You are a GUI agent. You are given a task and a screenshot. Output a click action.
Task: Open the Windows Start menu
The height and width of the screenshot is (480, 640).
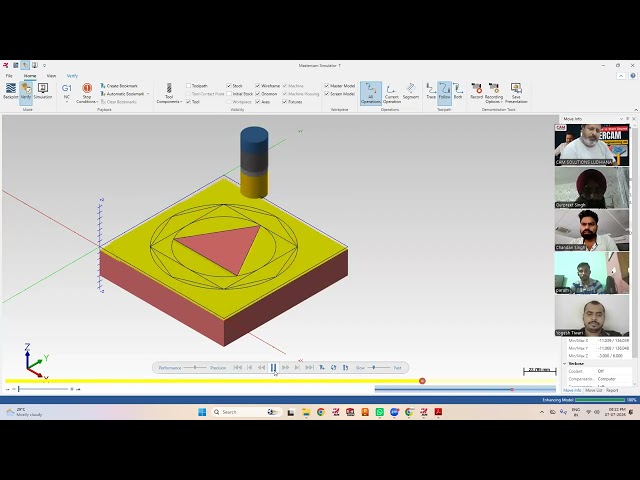click(x=202, y=412)
